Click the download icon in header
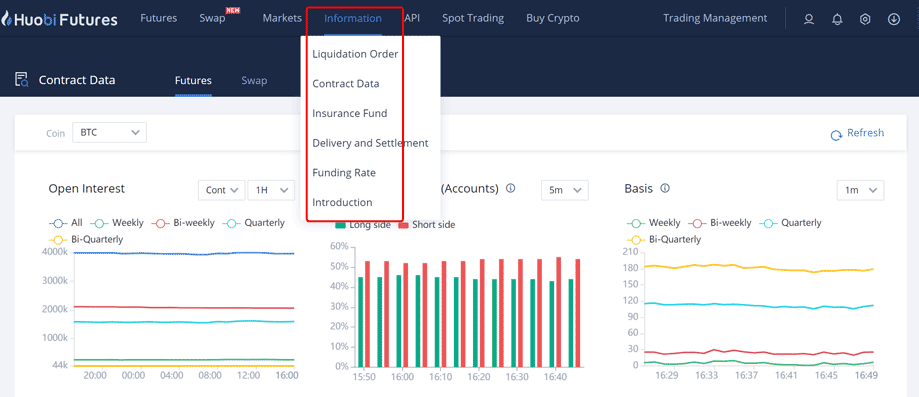The width and height of the screenshot is (919, 397). pyautogui.click(x=894, y=19)
